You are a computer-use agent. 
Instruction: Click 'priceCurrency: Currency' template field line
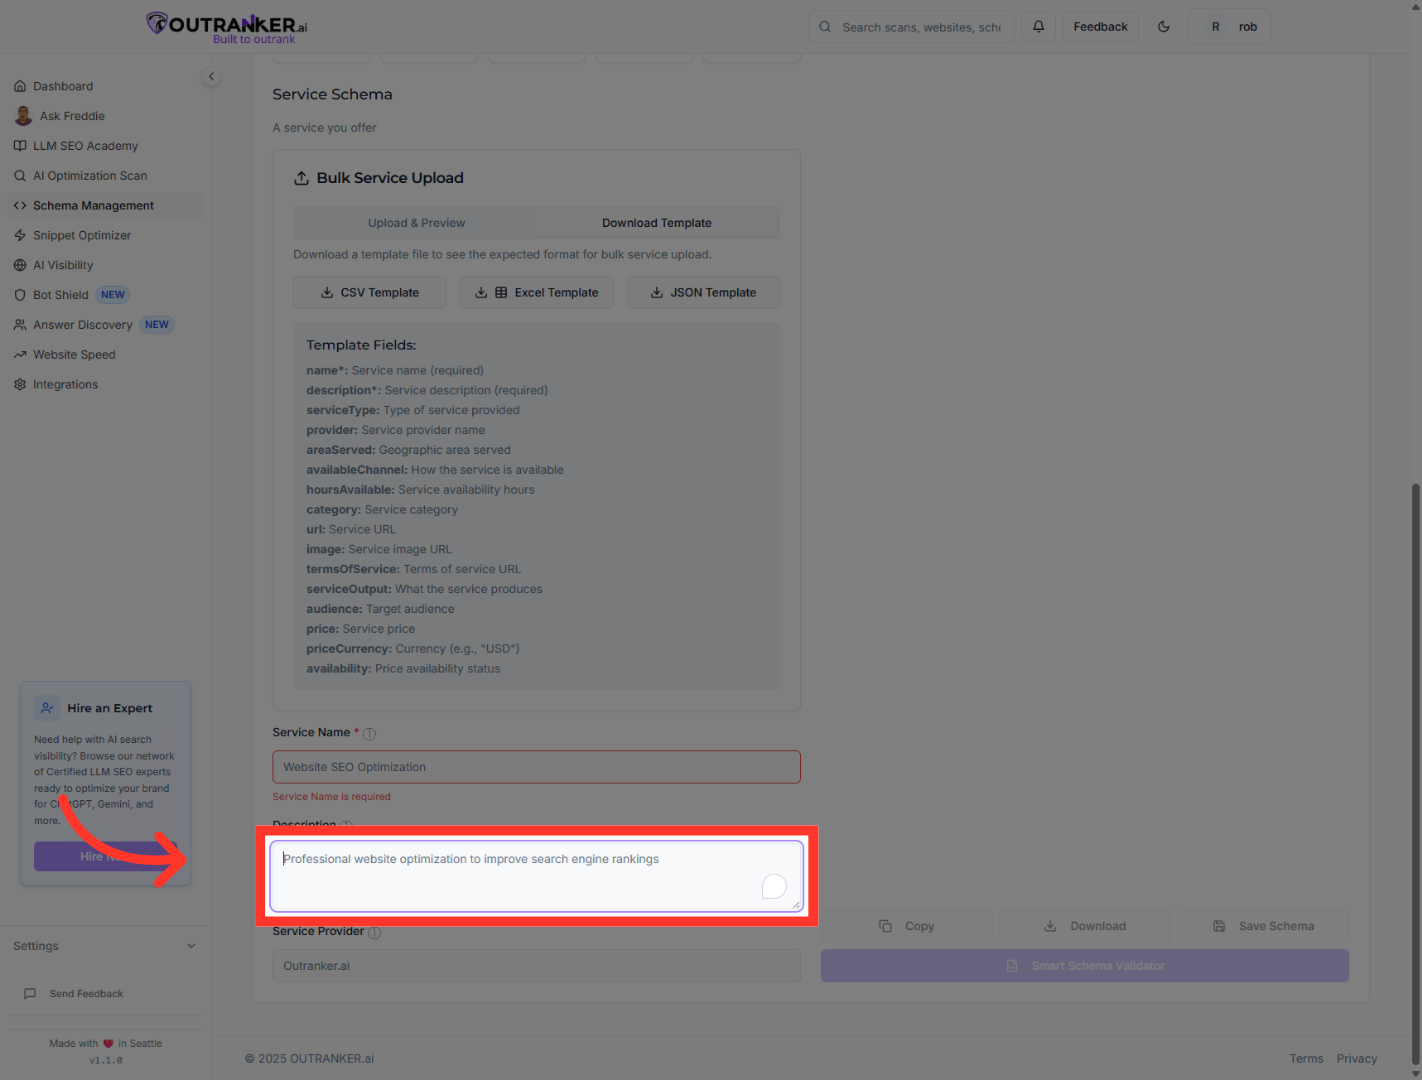413,649
